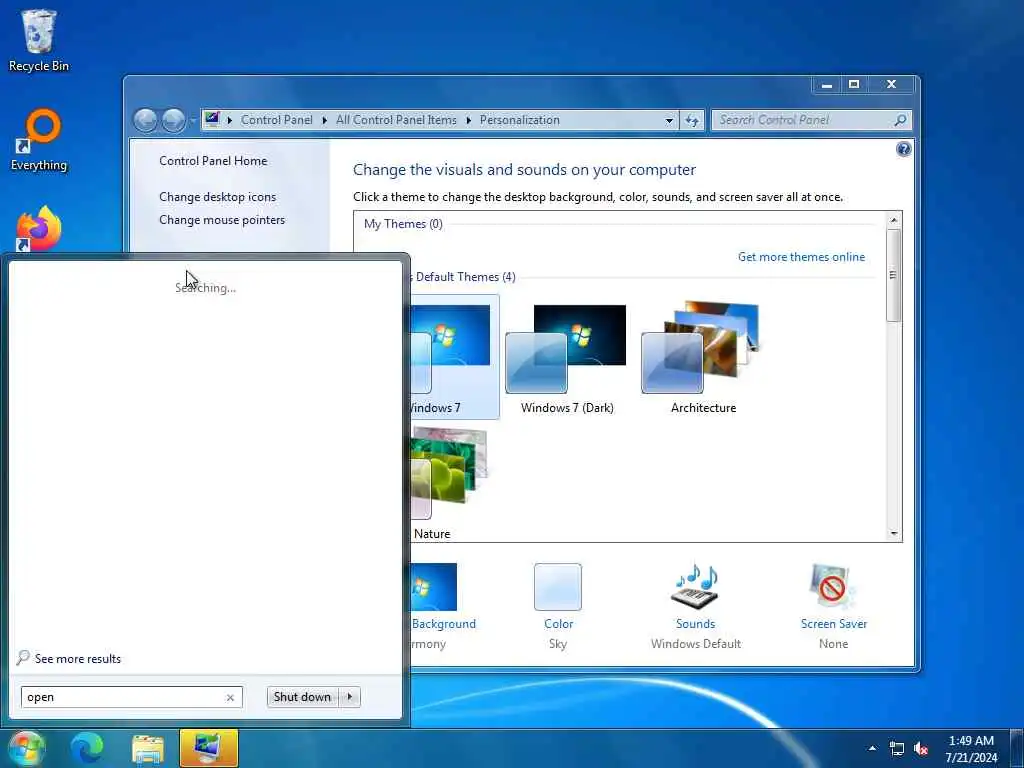Open the address bar history dropdown
1024x768 pixels.
pyautogui.click(x=669, y=121)
